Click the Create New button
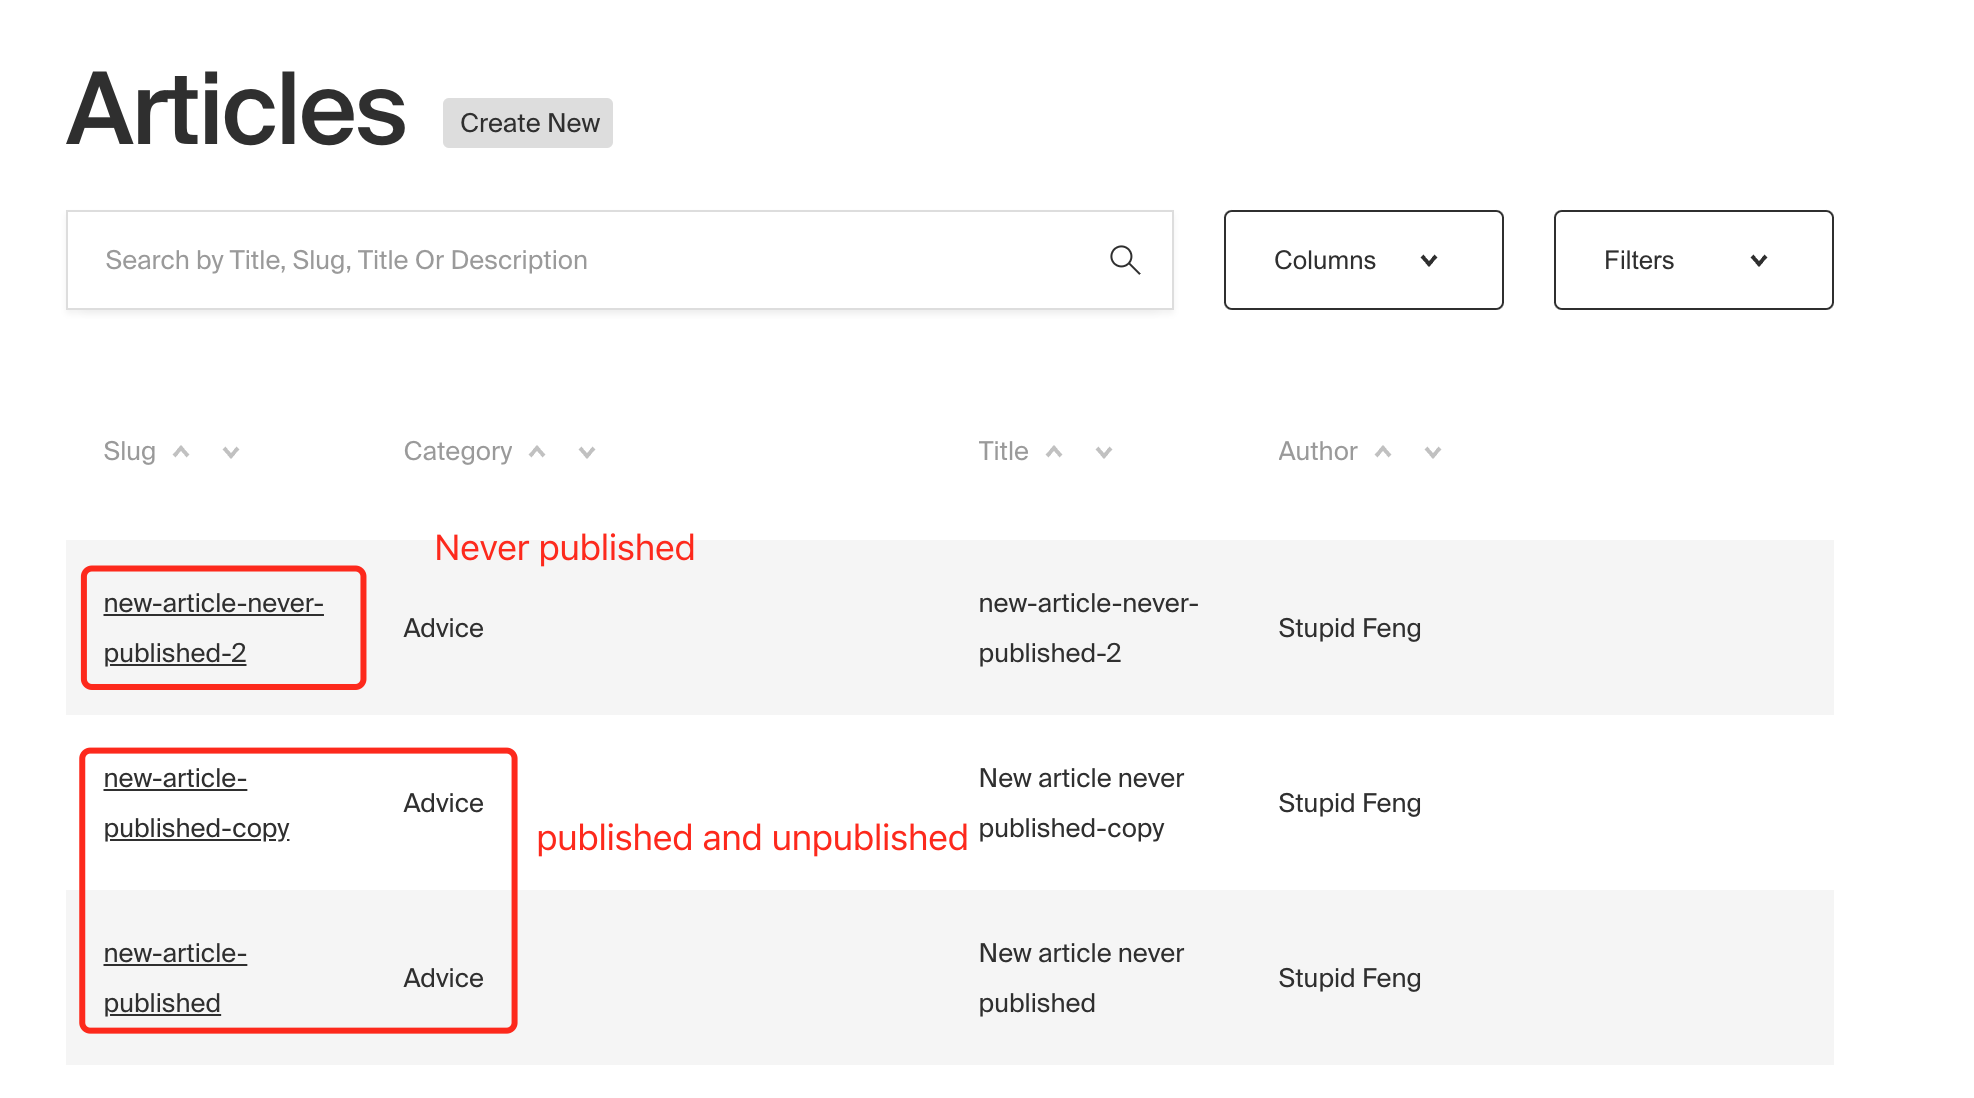 [x=527, y=122]
